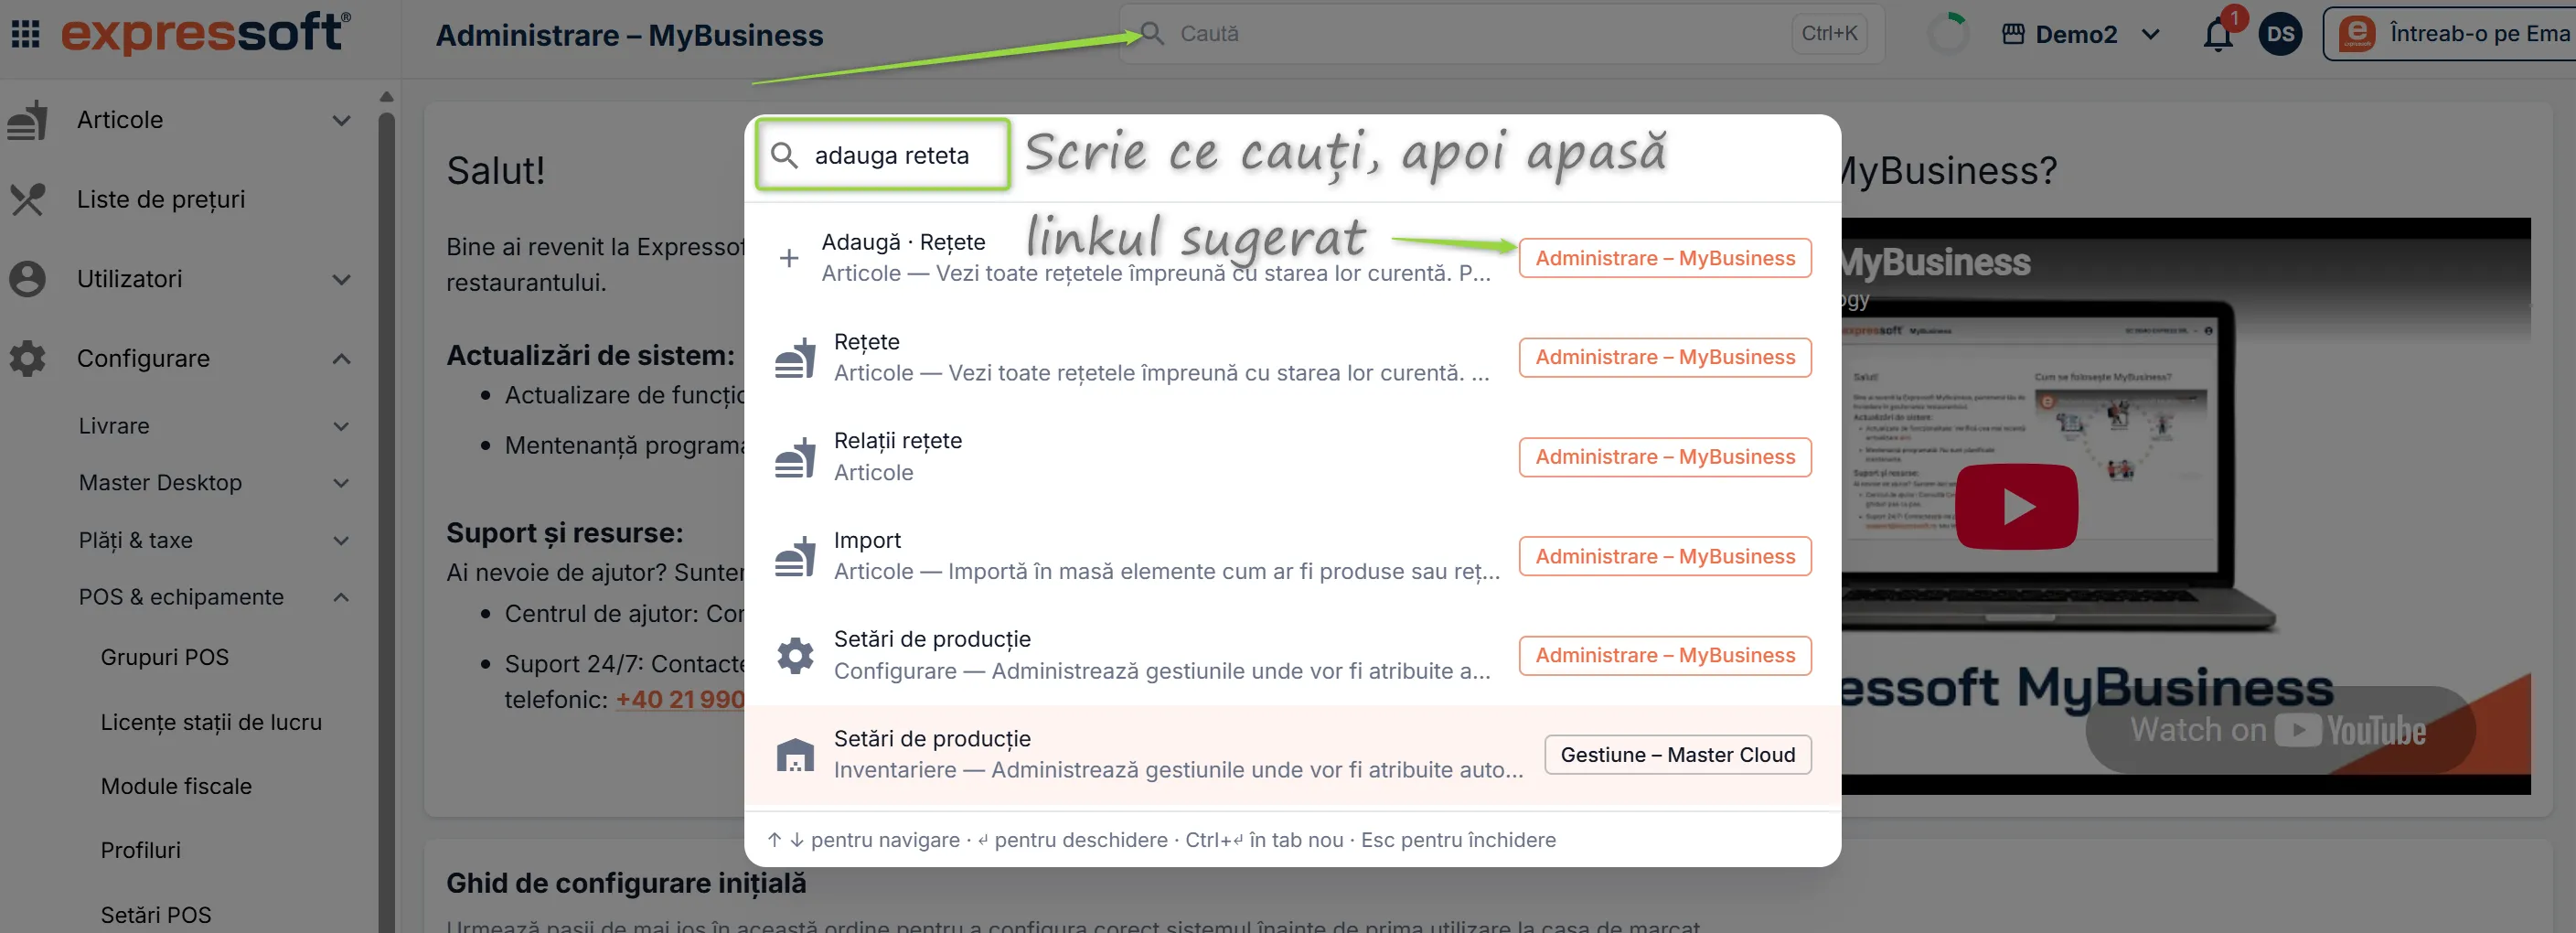This screenshot has height=933, width=2576.
Task: Click the Articole sidebar icon
Action: (x=27, y=120)
